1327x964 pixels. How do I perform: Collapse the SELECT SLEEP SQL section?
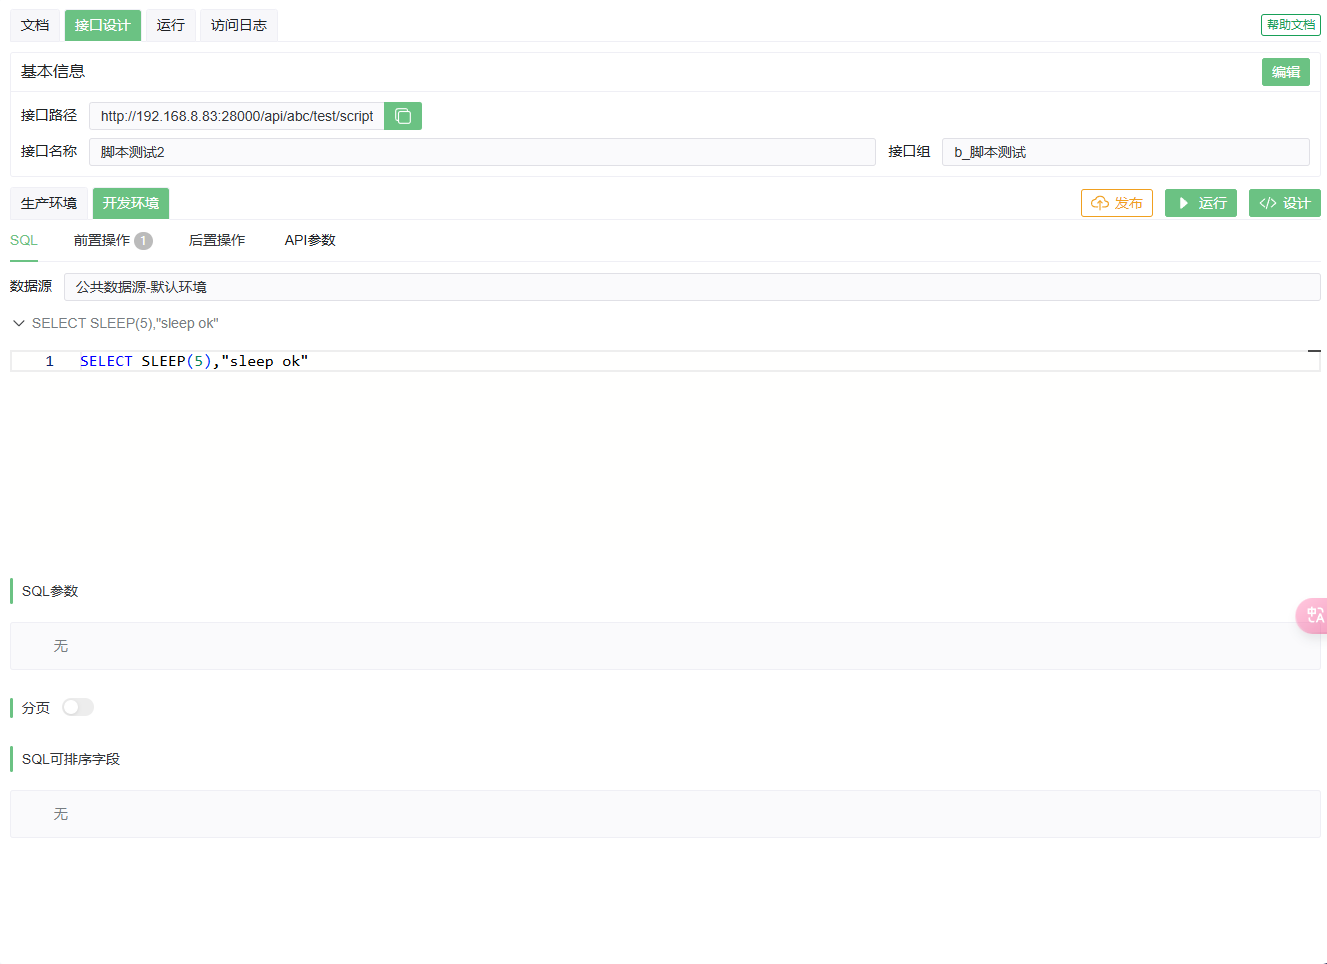click(x=19, y=323)
